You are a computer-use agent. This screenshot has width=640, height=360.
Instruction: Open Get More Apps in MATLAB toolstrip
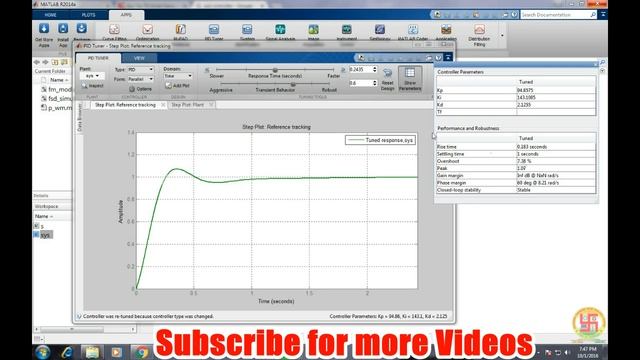tap(44, 34)
